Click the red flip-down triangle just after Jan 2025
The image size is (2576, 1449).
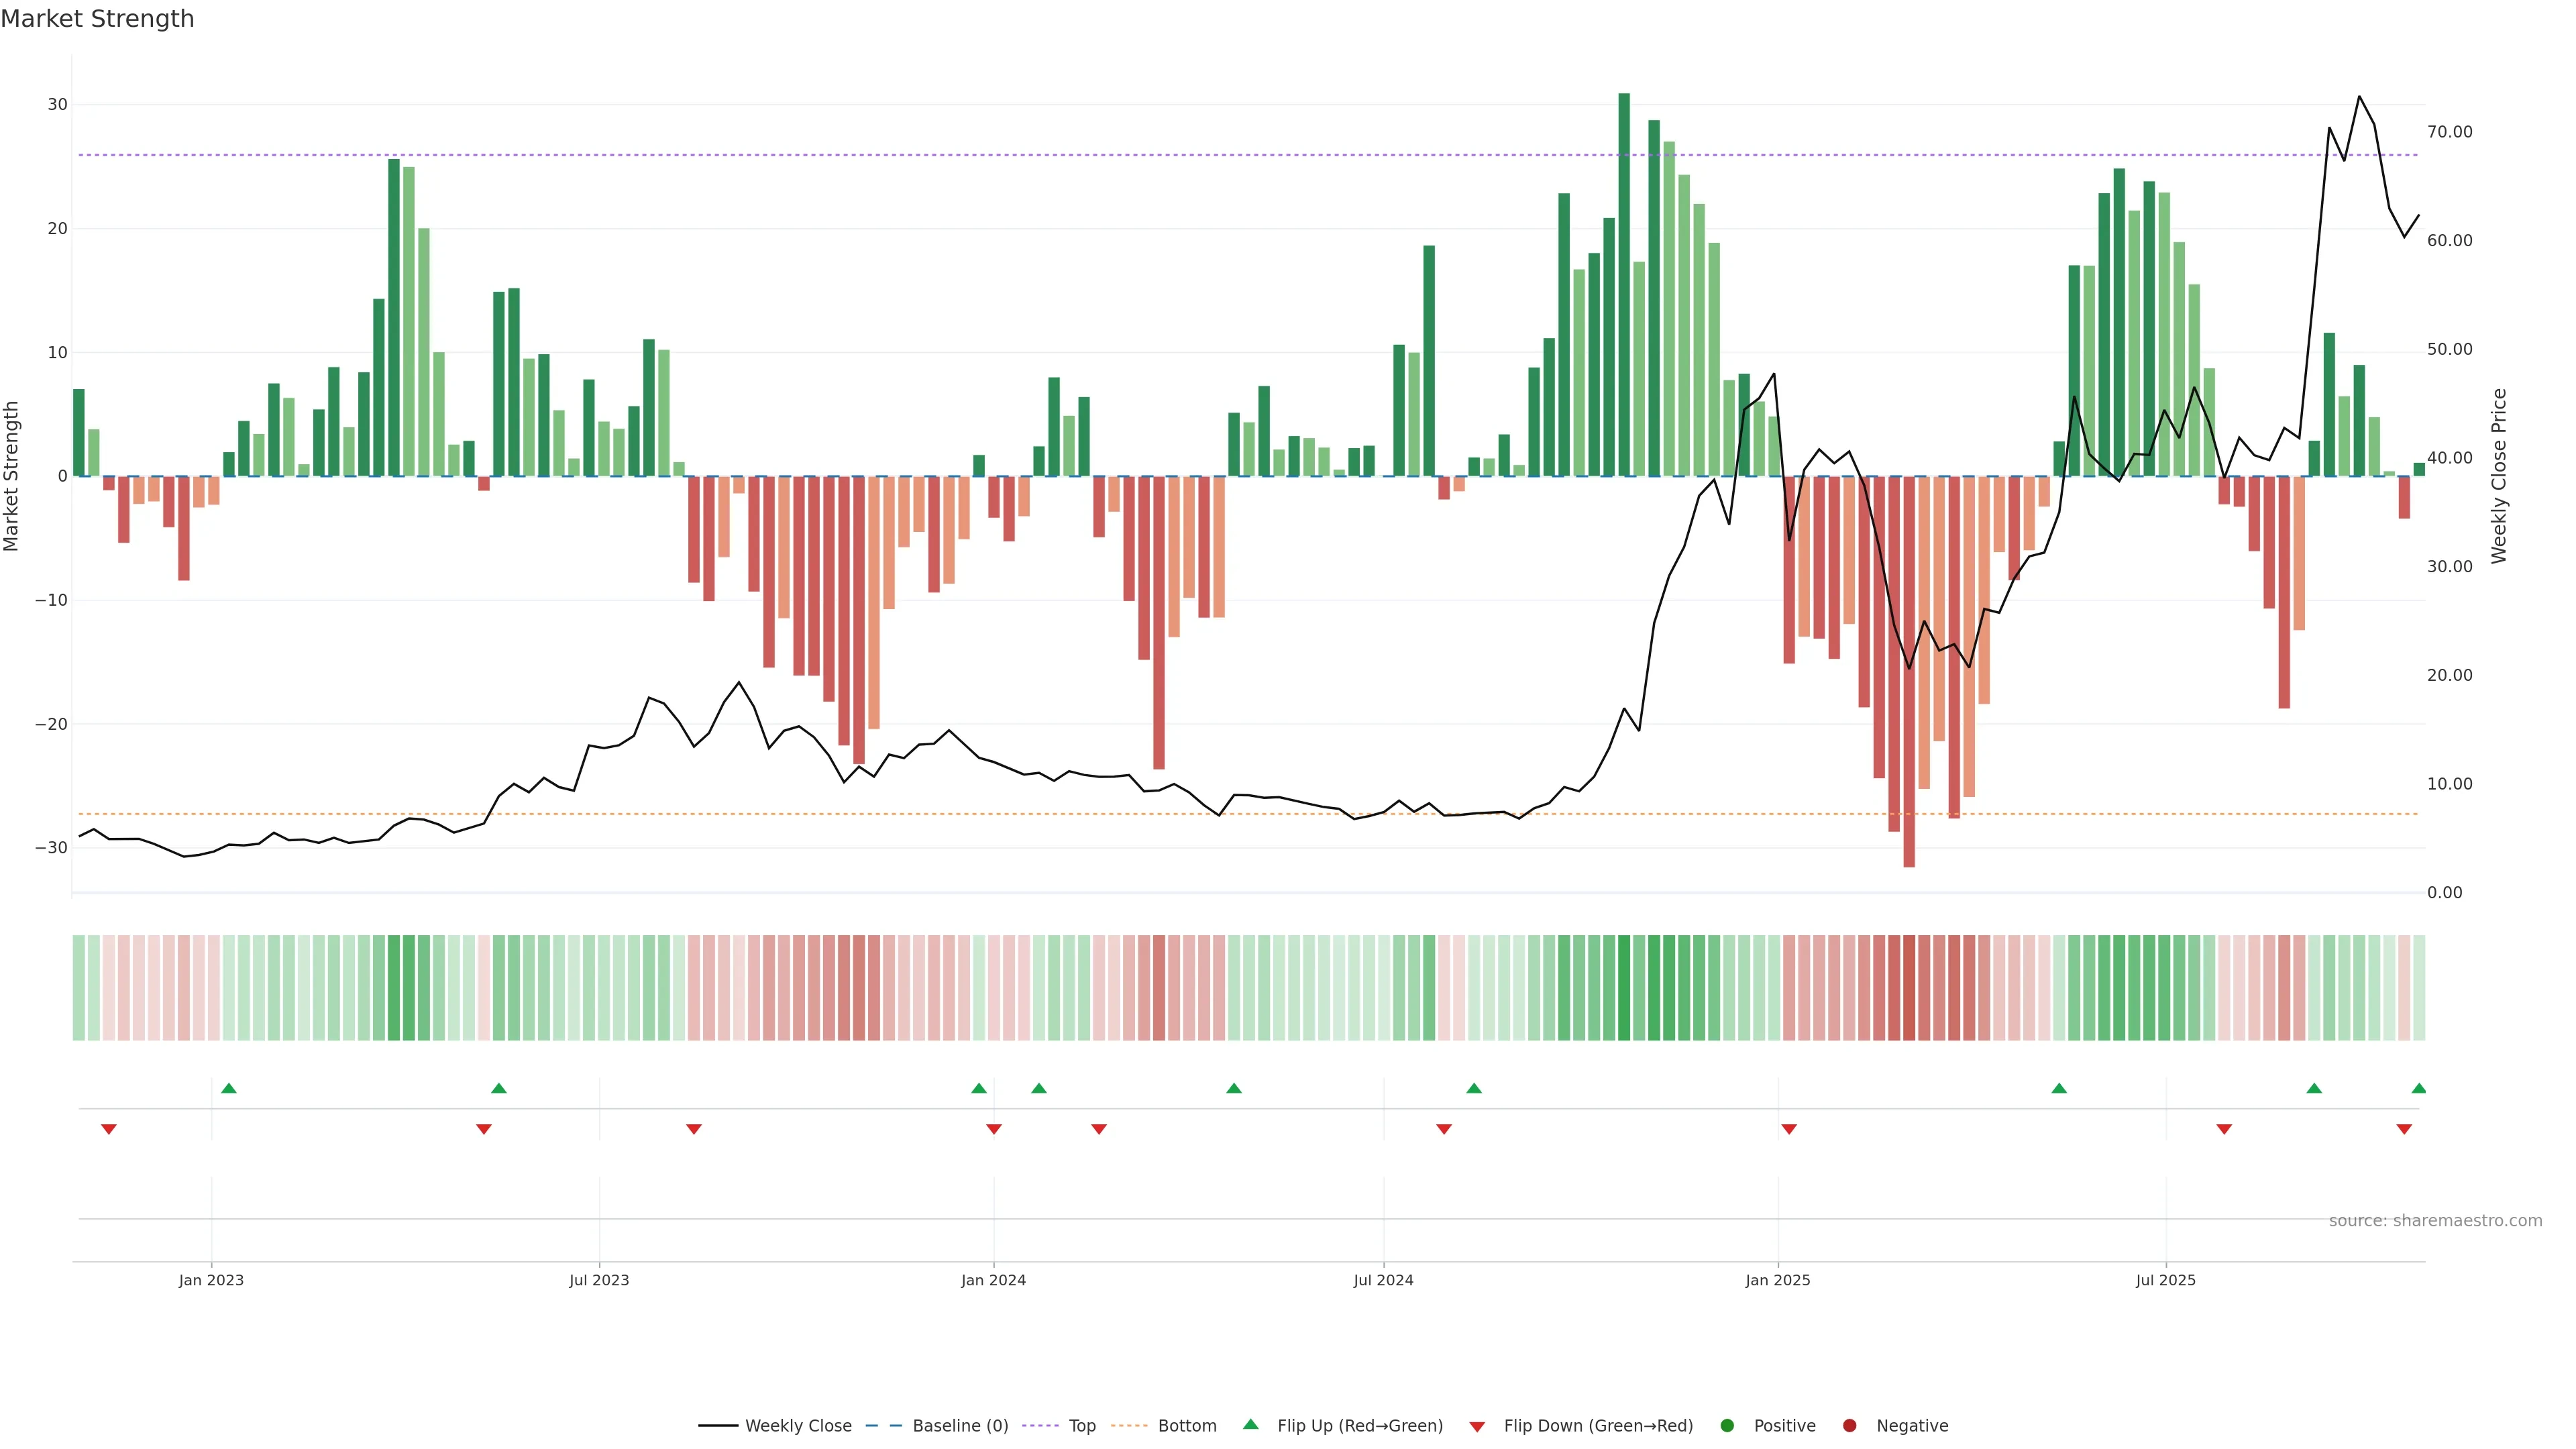pyautogui.click(x=1789, y=1129)
